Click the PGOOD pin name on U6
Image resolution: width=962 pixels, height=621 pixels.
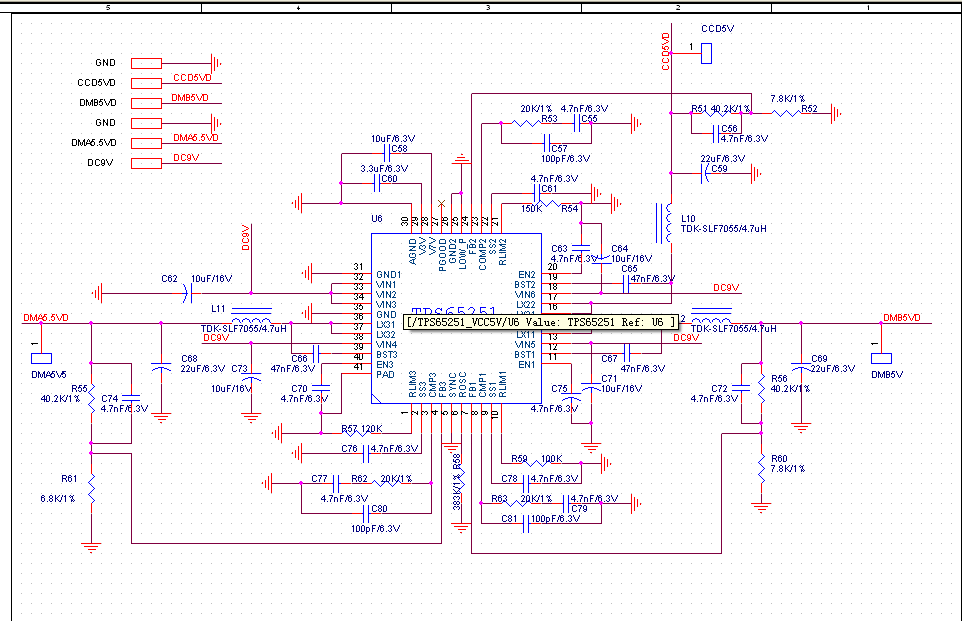coord(442,255)
